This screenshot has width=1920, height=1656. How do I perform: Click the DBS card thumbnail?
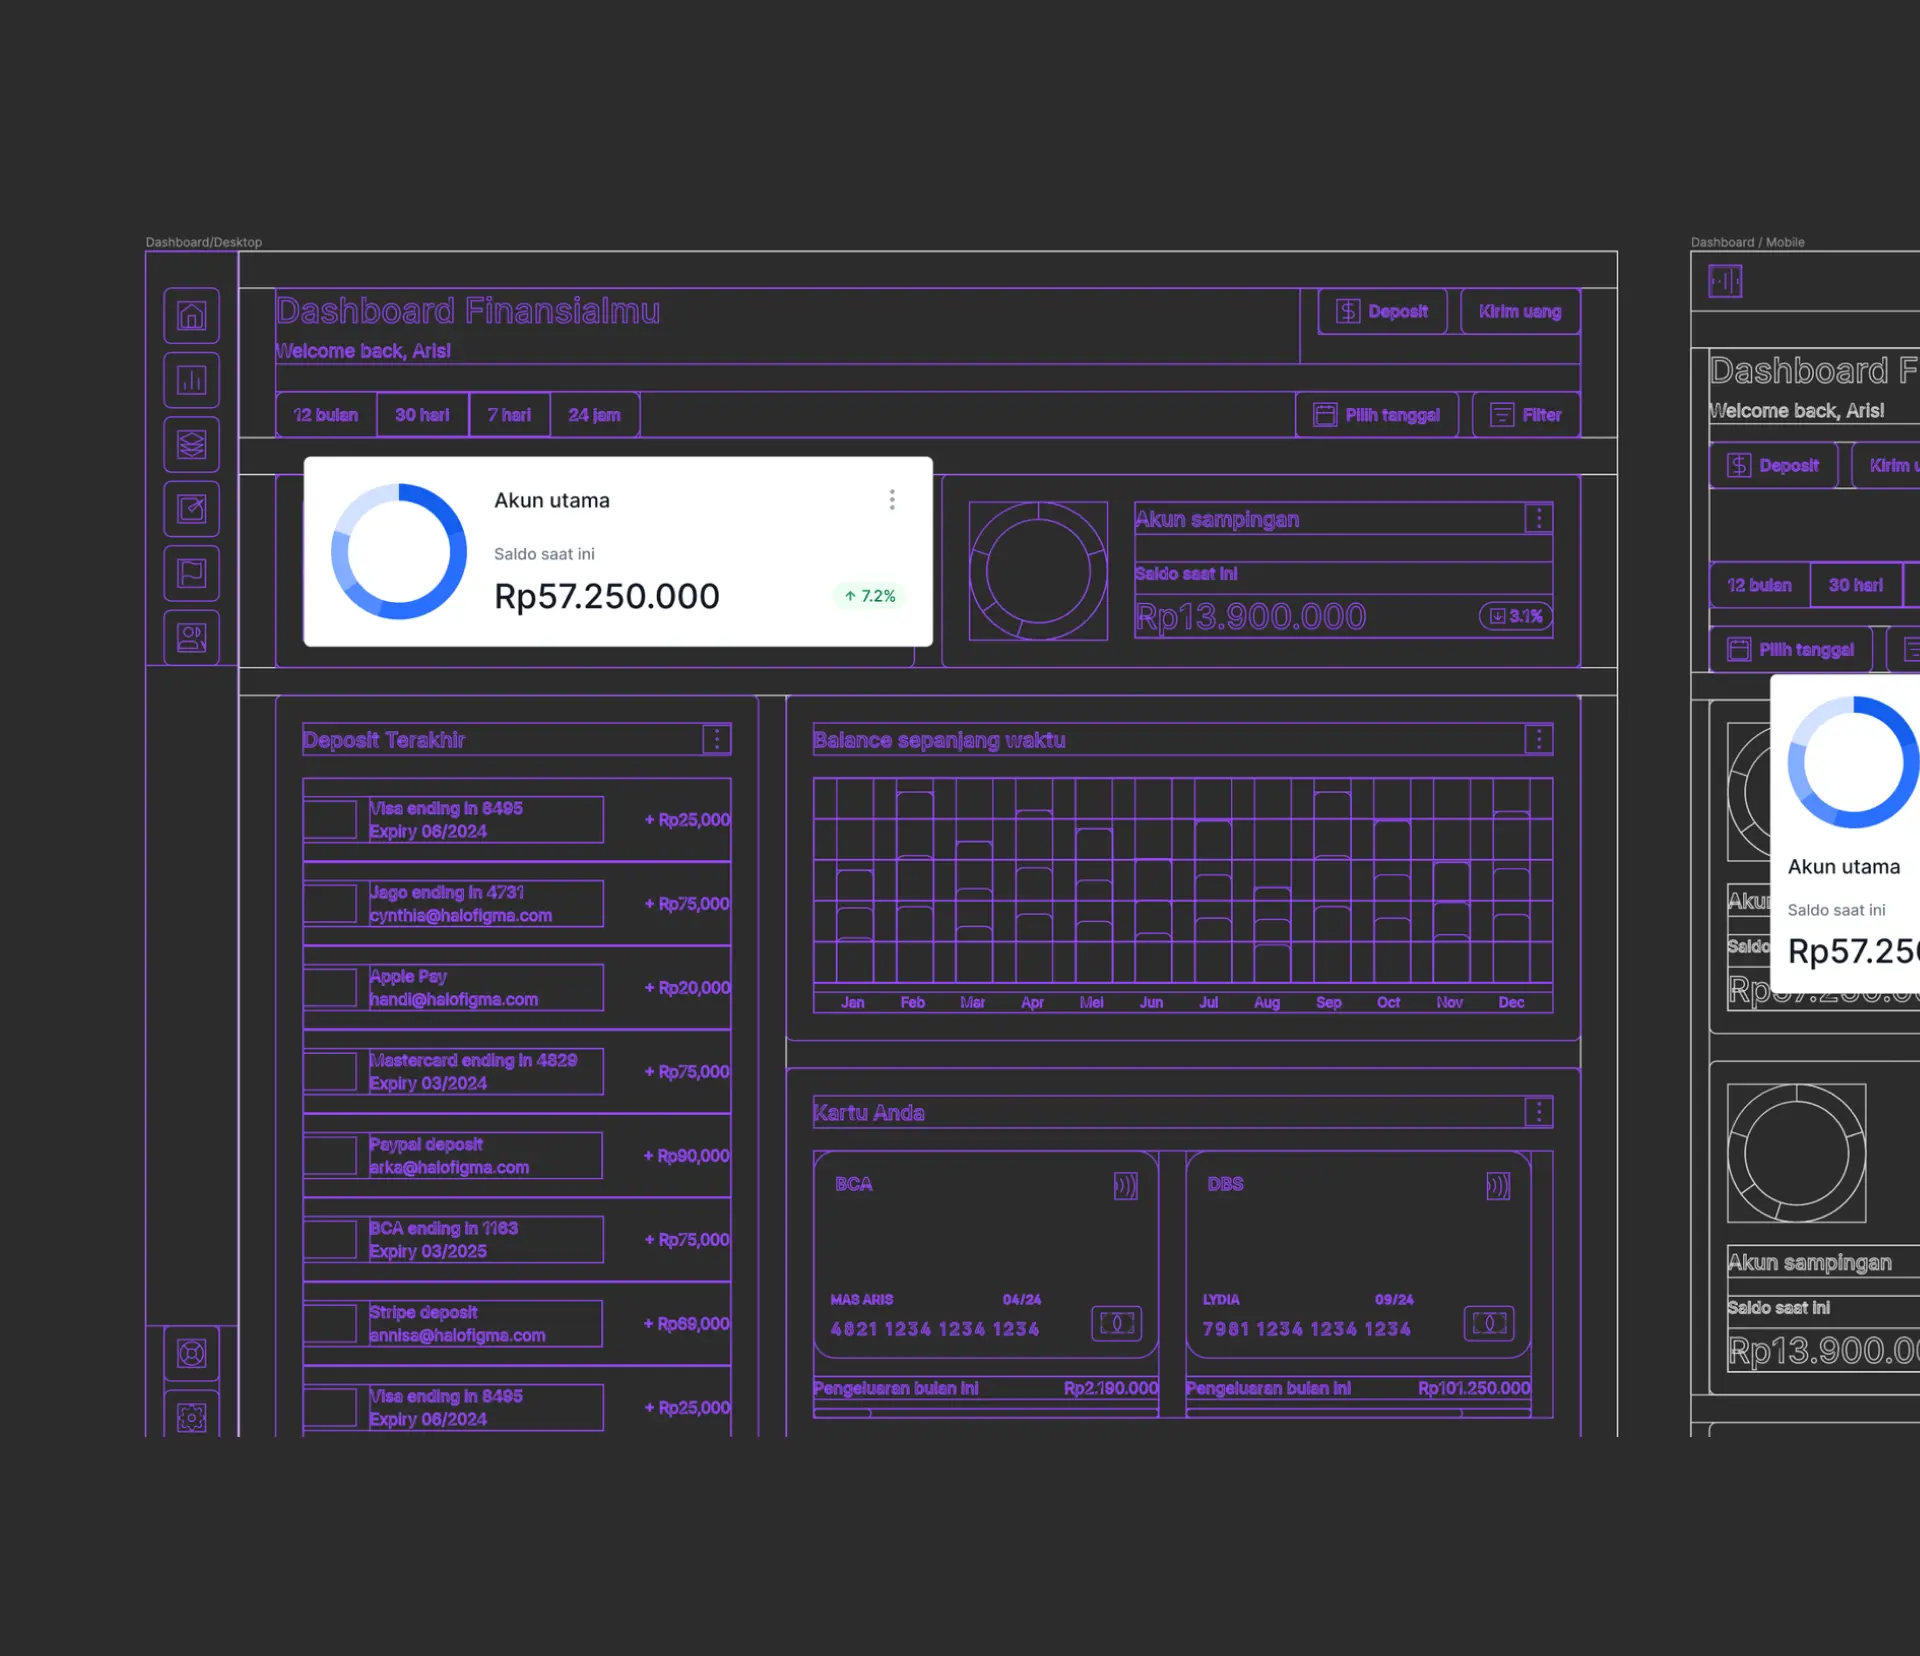(1357, 1255)
